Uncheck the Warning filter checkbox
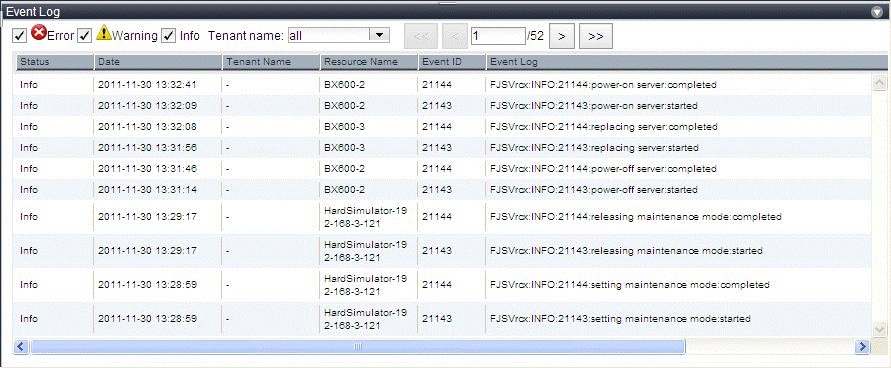Image resolution: width=891 pixels, height=368 pixels. click(85, 36)
